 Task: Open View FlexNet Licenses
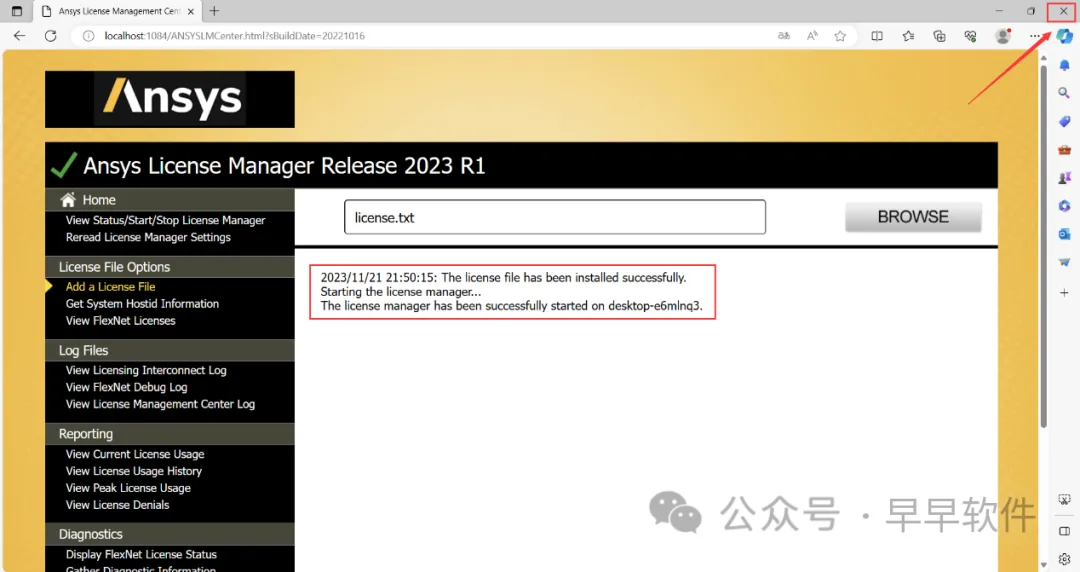coord(121,320)
